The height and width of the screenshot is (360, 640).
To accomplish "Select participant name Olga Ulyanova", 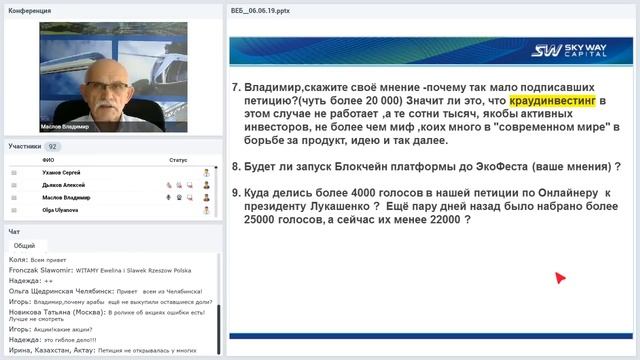I will (60, 210).
